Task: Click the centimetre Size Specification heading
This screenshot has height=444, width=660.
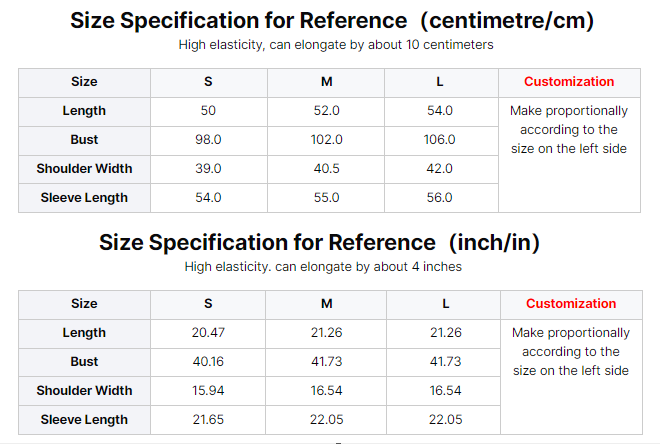Action: point(329,21)
